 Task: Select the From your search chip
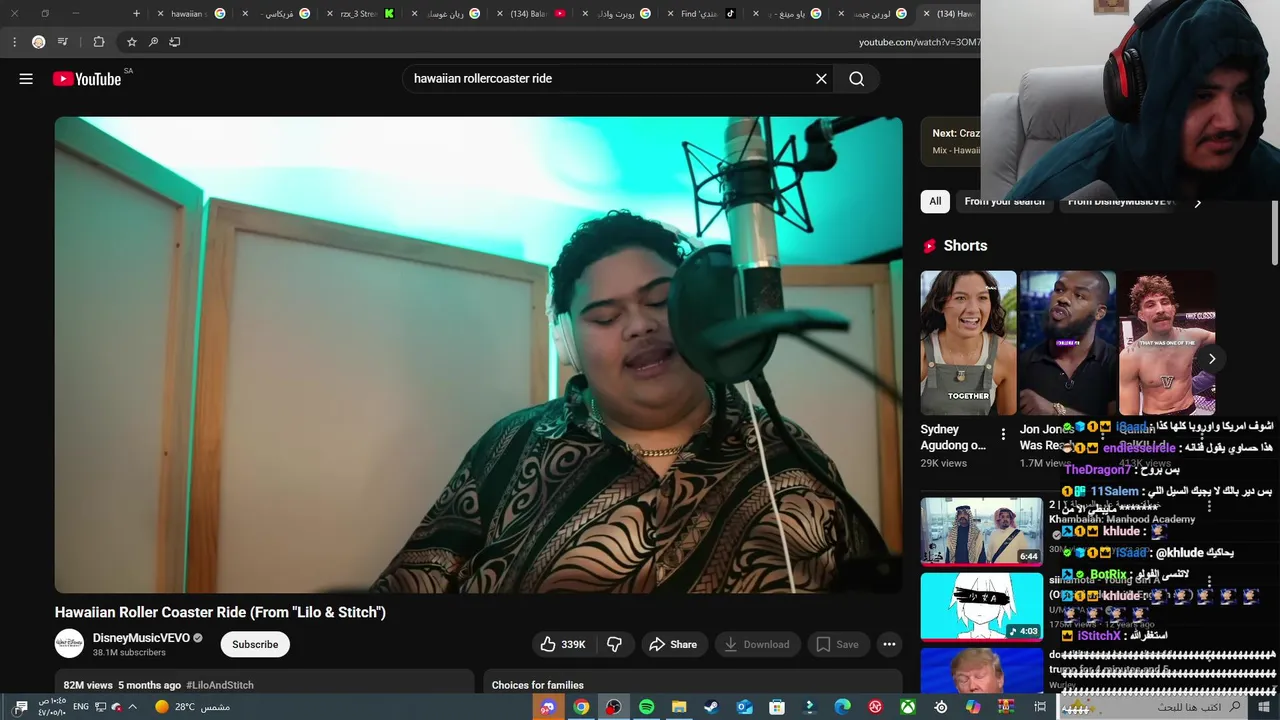(x=1004, y=201)
